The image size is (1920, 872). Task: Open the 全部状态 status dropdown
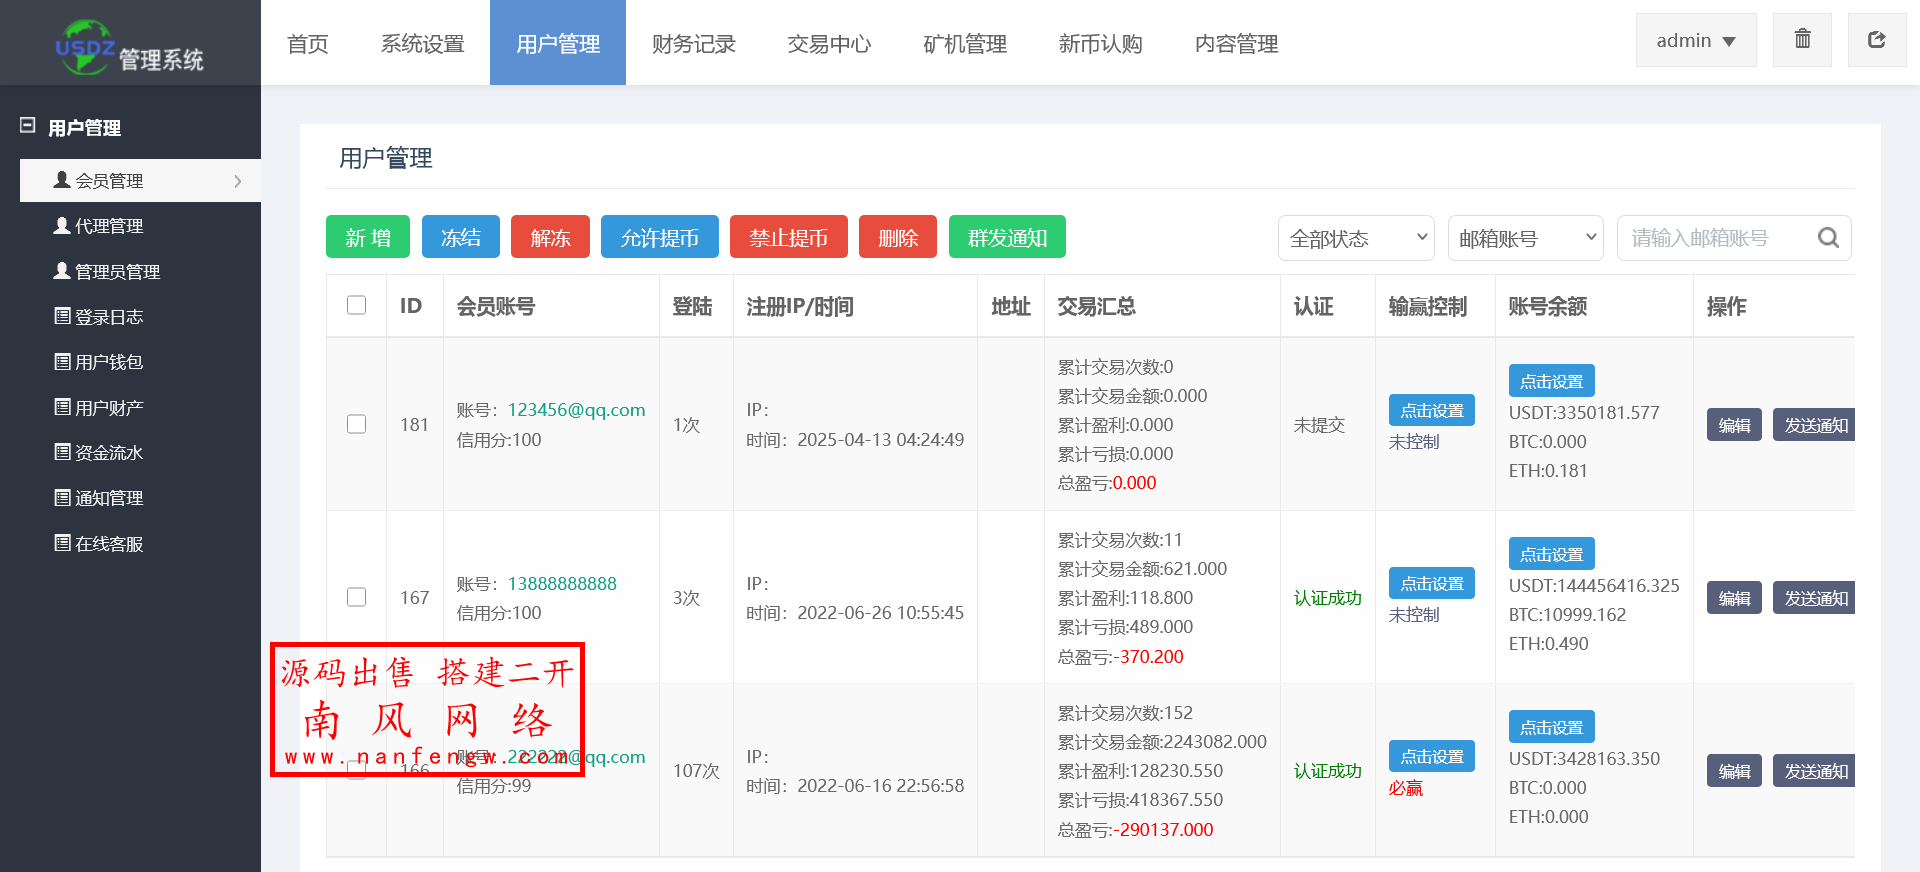click(1356, 238)
